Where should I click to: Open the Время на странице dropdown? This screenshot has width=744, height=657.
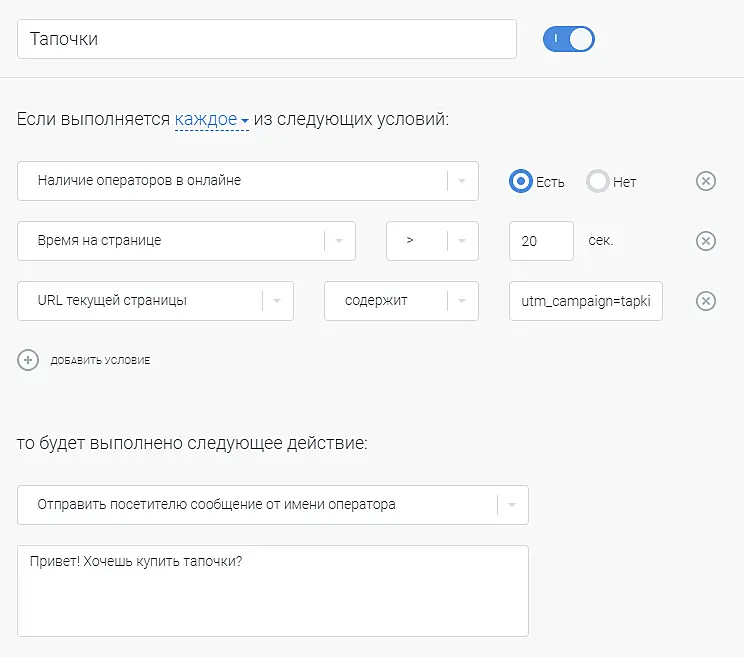339,241
